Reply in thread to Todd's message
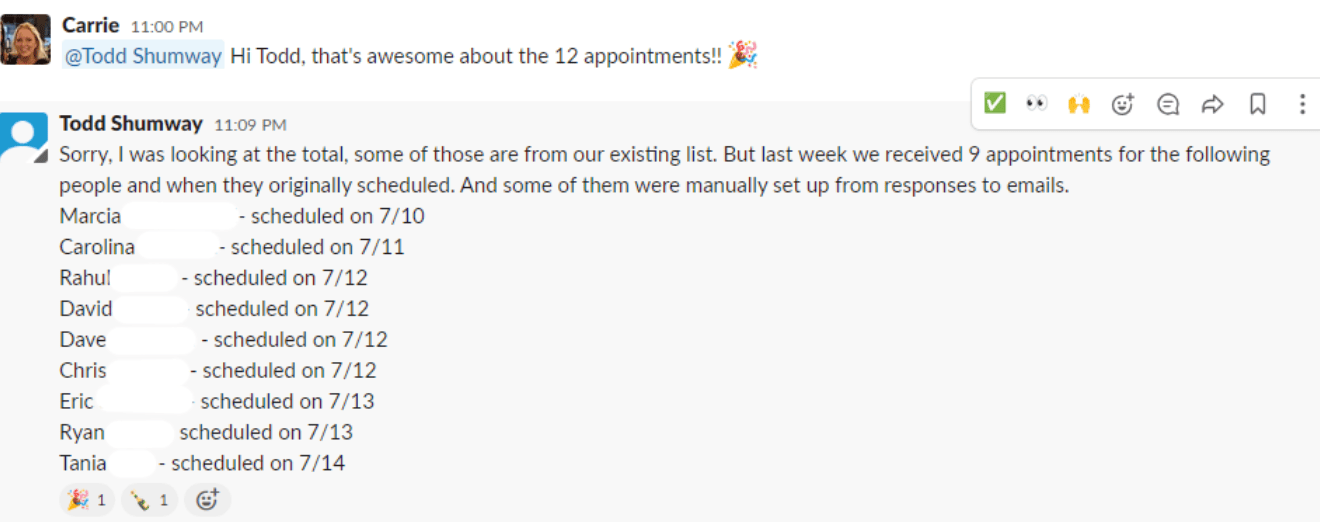 point(1167,104)
